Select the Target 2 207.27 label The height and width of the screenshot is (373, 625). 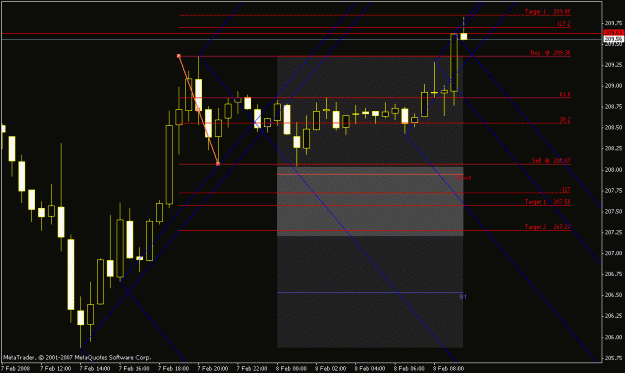pos(548,227)
